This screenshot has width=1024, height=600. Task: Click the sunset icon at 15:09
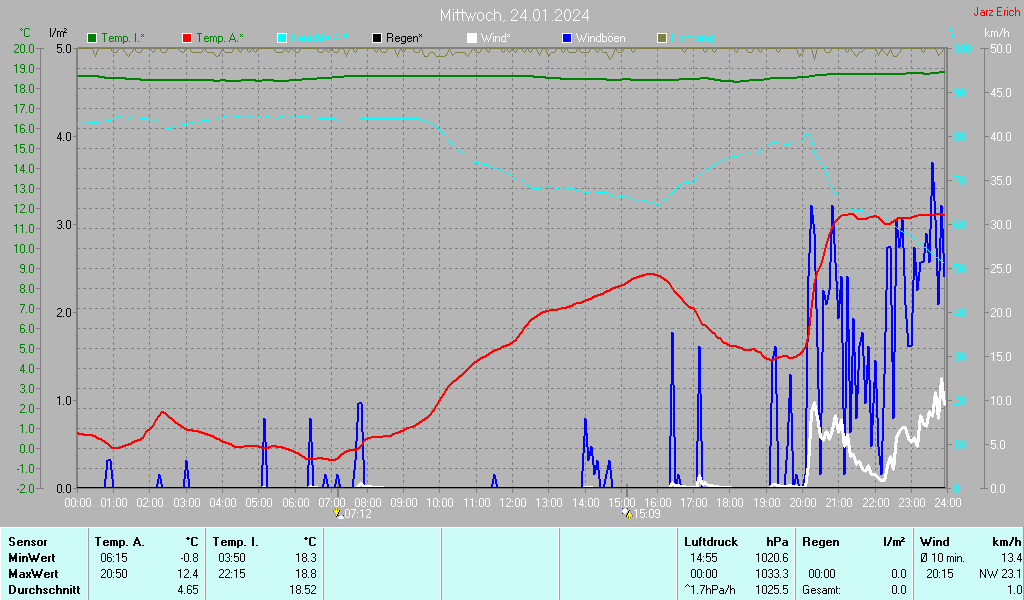click(x=627, y=513)
